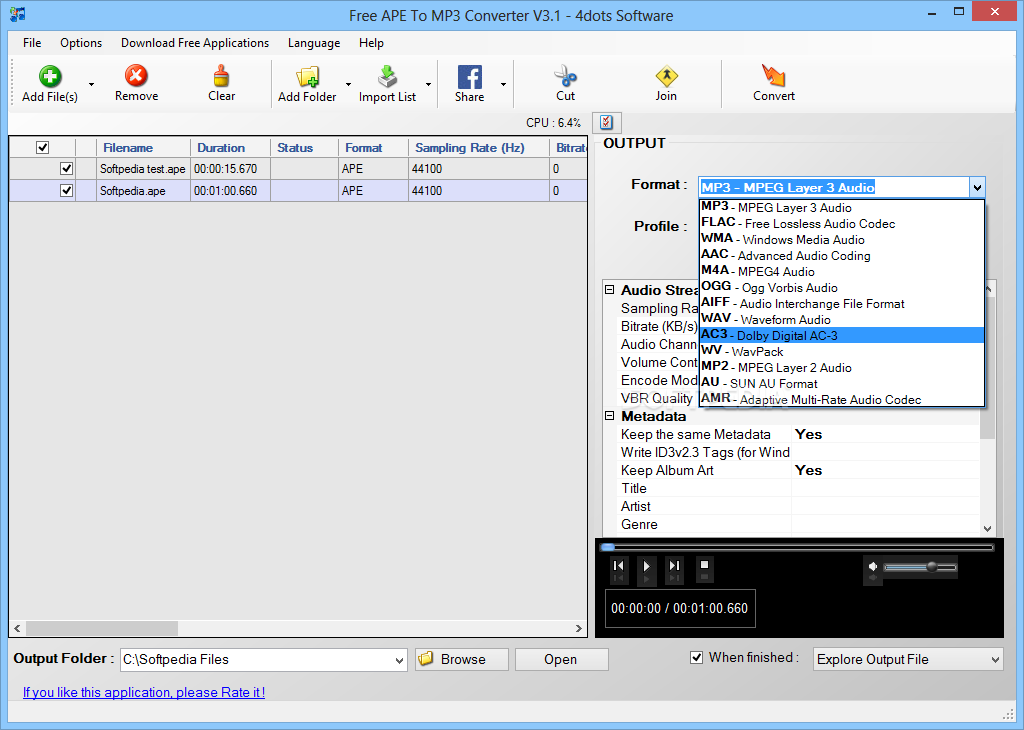Skip to next track in player
The width and height of the screenshot is (1024, 730).
click(x=675, y=566)
